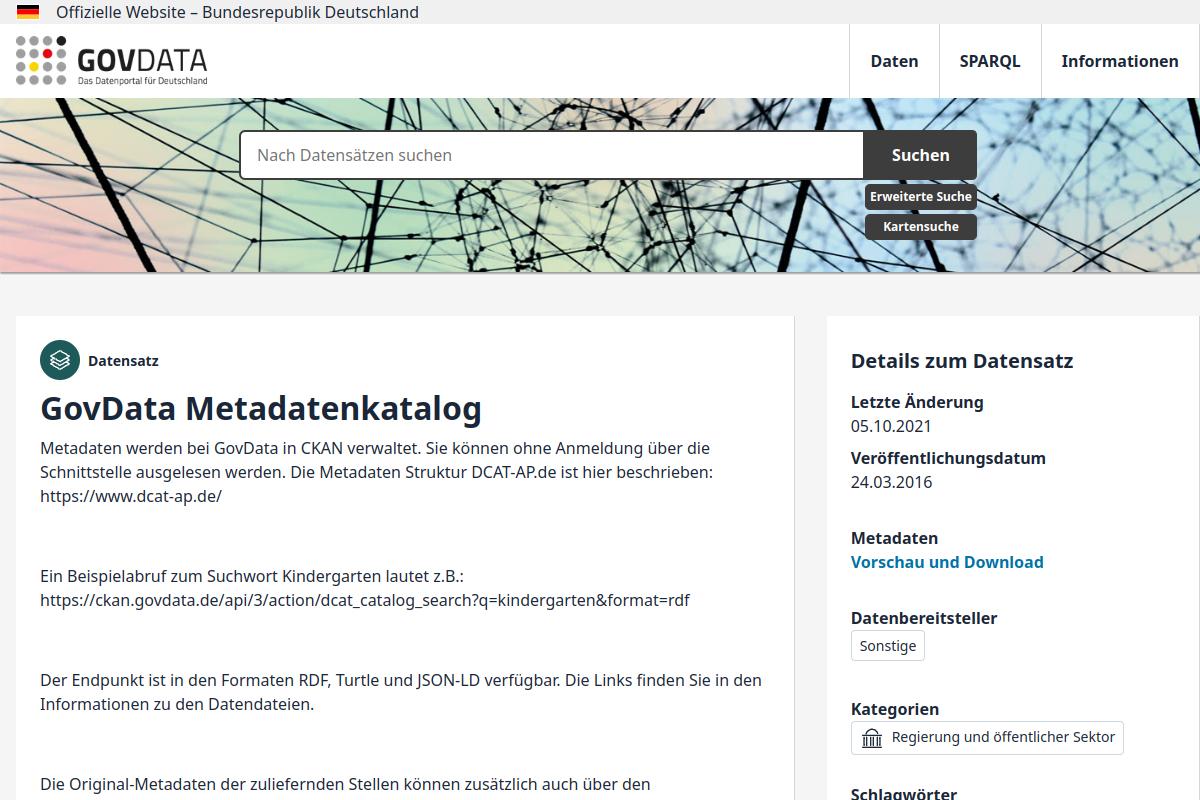The image size is (1200, 800).
Task: Click the Suchen button
Action: (x=920, y=155)
